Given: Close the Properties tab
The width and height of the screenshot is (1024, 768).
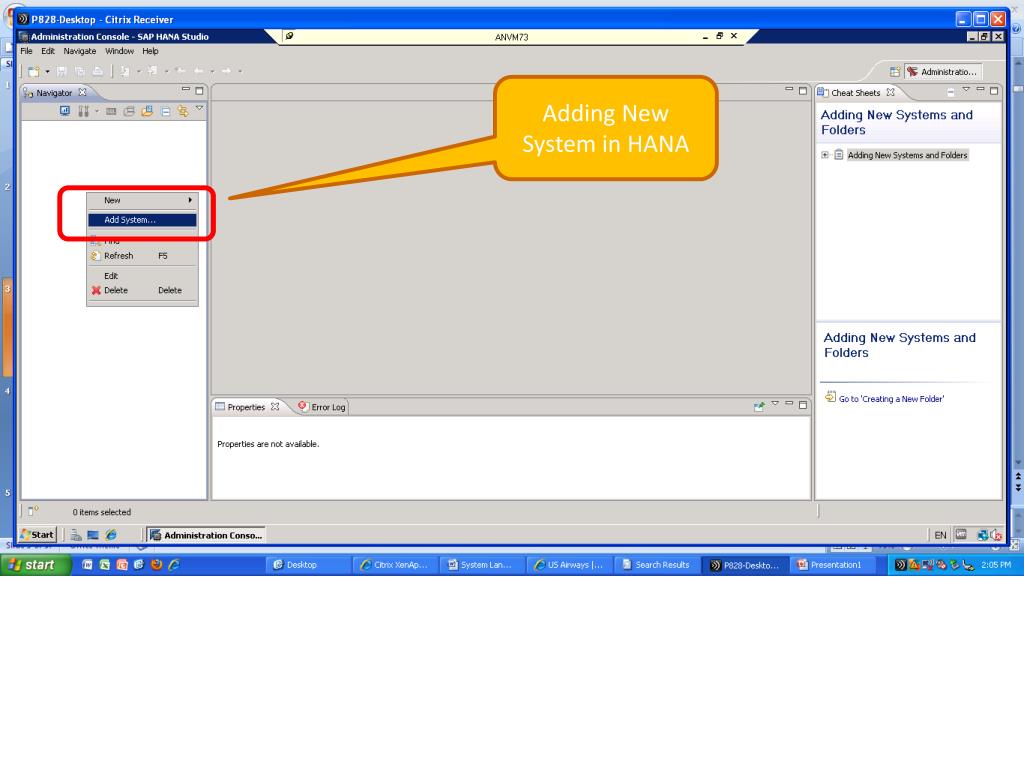Looking at the screenshot, I should click(x=275, y=406).
